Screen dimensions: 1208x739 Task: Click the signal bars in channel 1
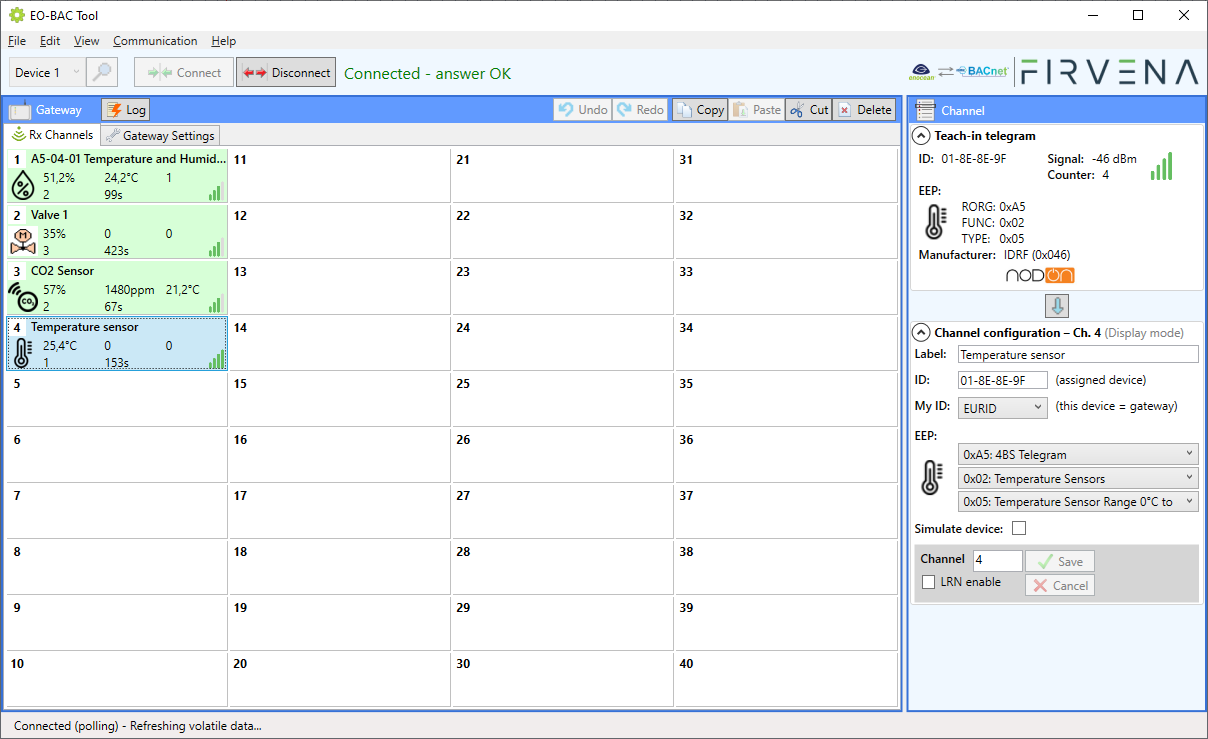pyautogui.click(x=215, y=193)
